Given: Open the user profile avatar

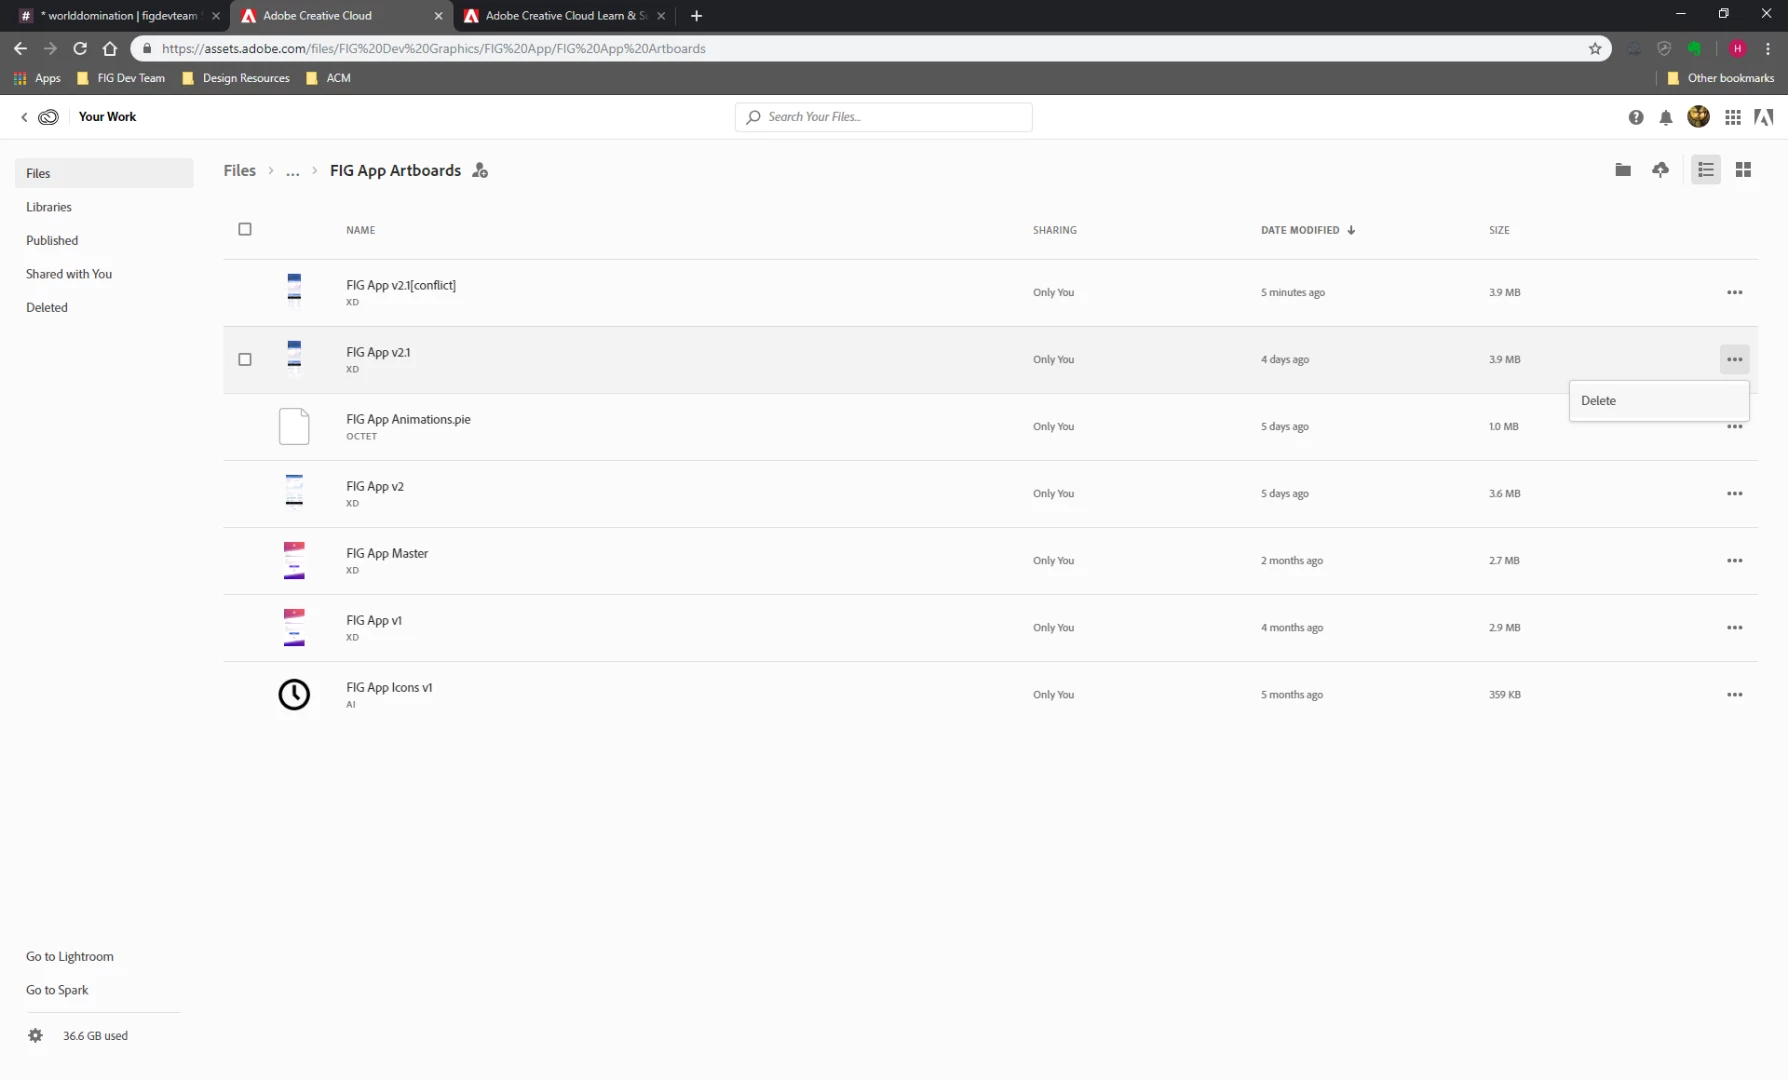Looking at the screenshot, I should [1698, 117].
